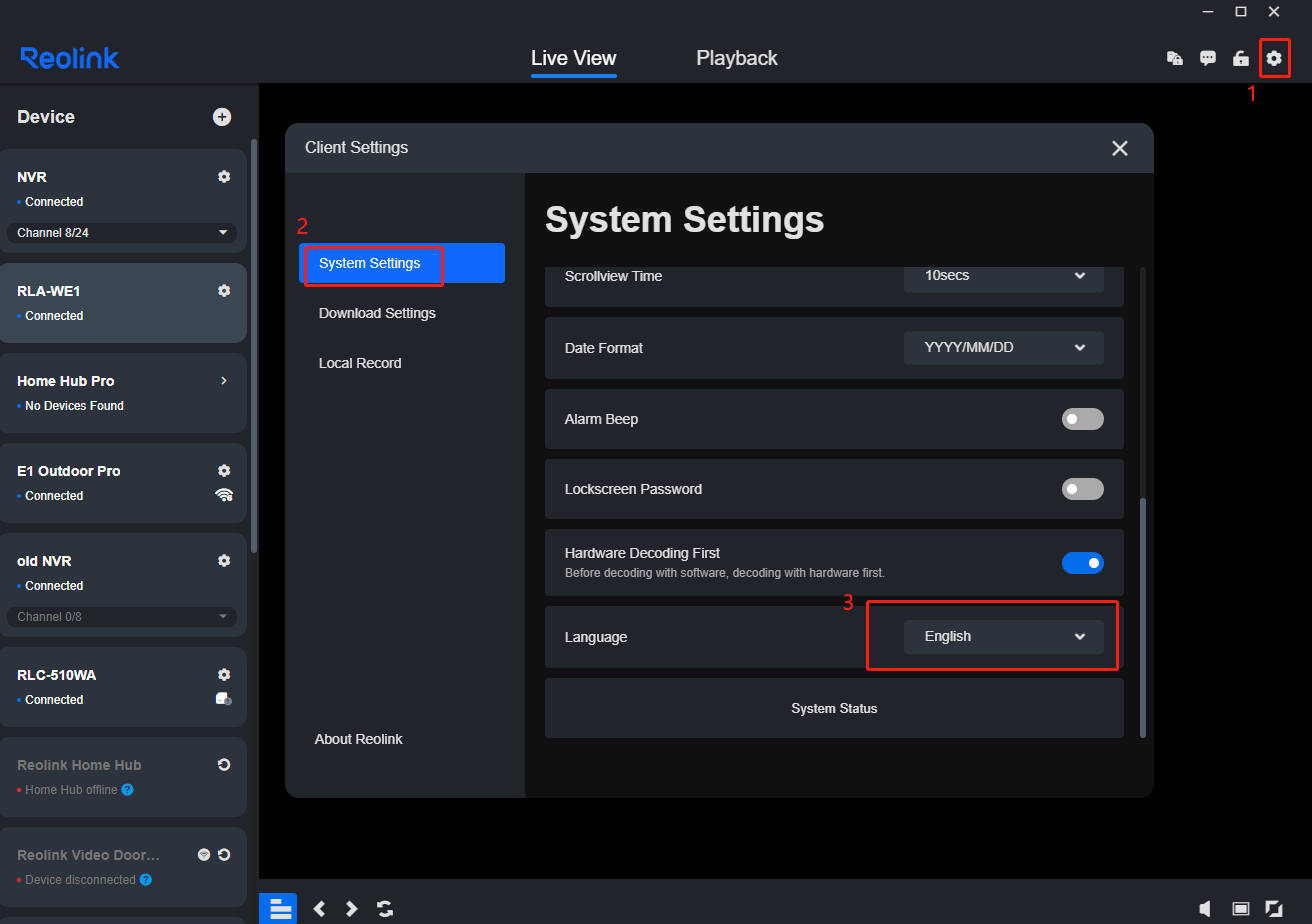Viewport: 1312px width, 924px height.
Task: Select Local Record in sidebar
Action: coord(360,363)
